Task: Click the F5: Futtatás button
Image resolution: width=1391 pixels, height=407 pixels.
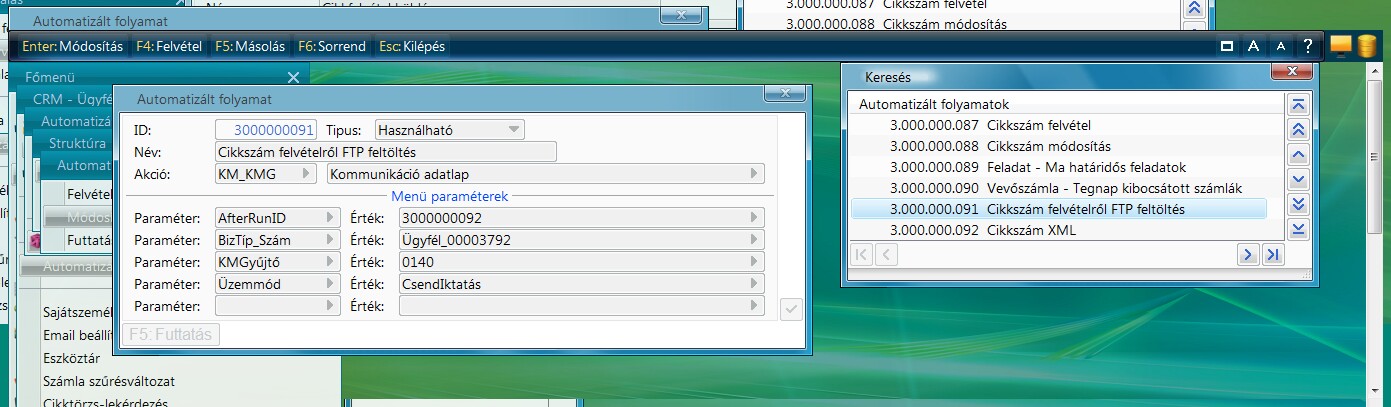Action: click(x=171, y=334)
